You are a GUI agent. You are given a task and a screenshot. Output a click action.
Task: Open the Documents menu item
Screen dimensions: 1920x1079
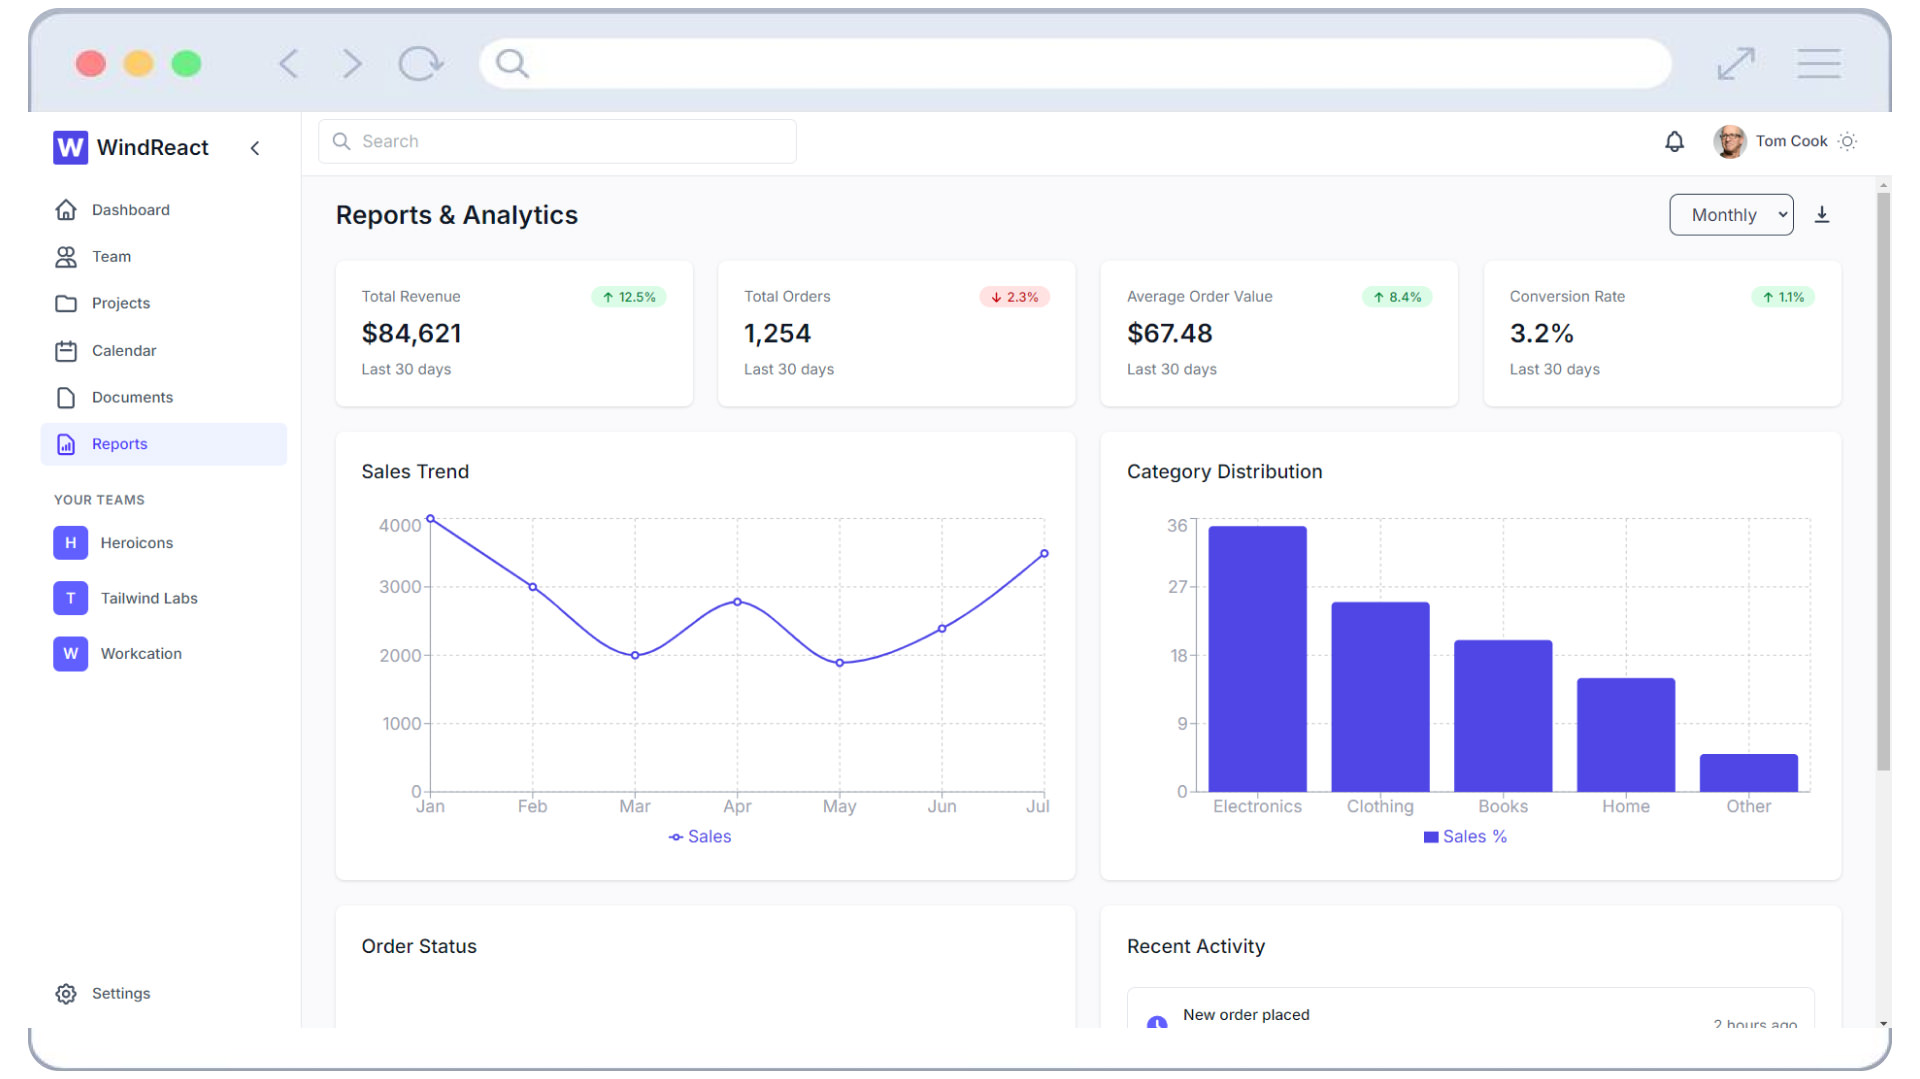coord(164,398)
